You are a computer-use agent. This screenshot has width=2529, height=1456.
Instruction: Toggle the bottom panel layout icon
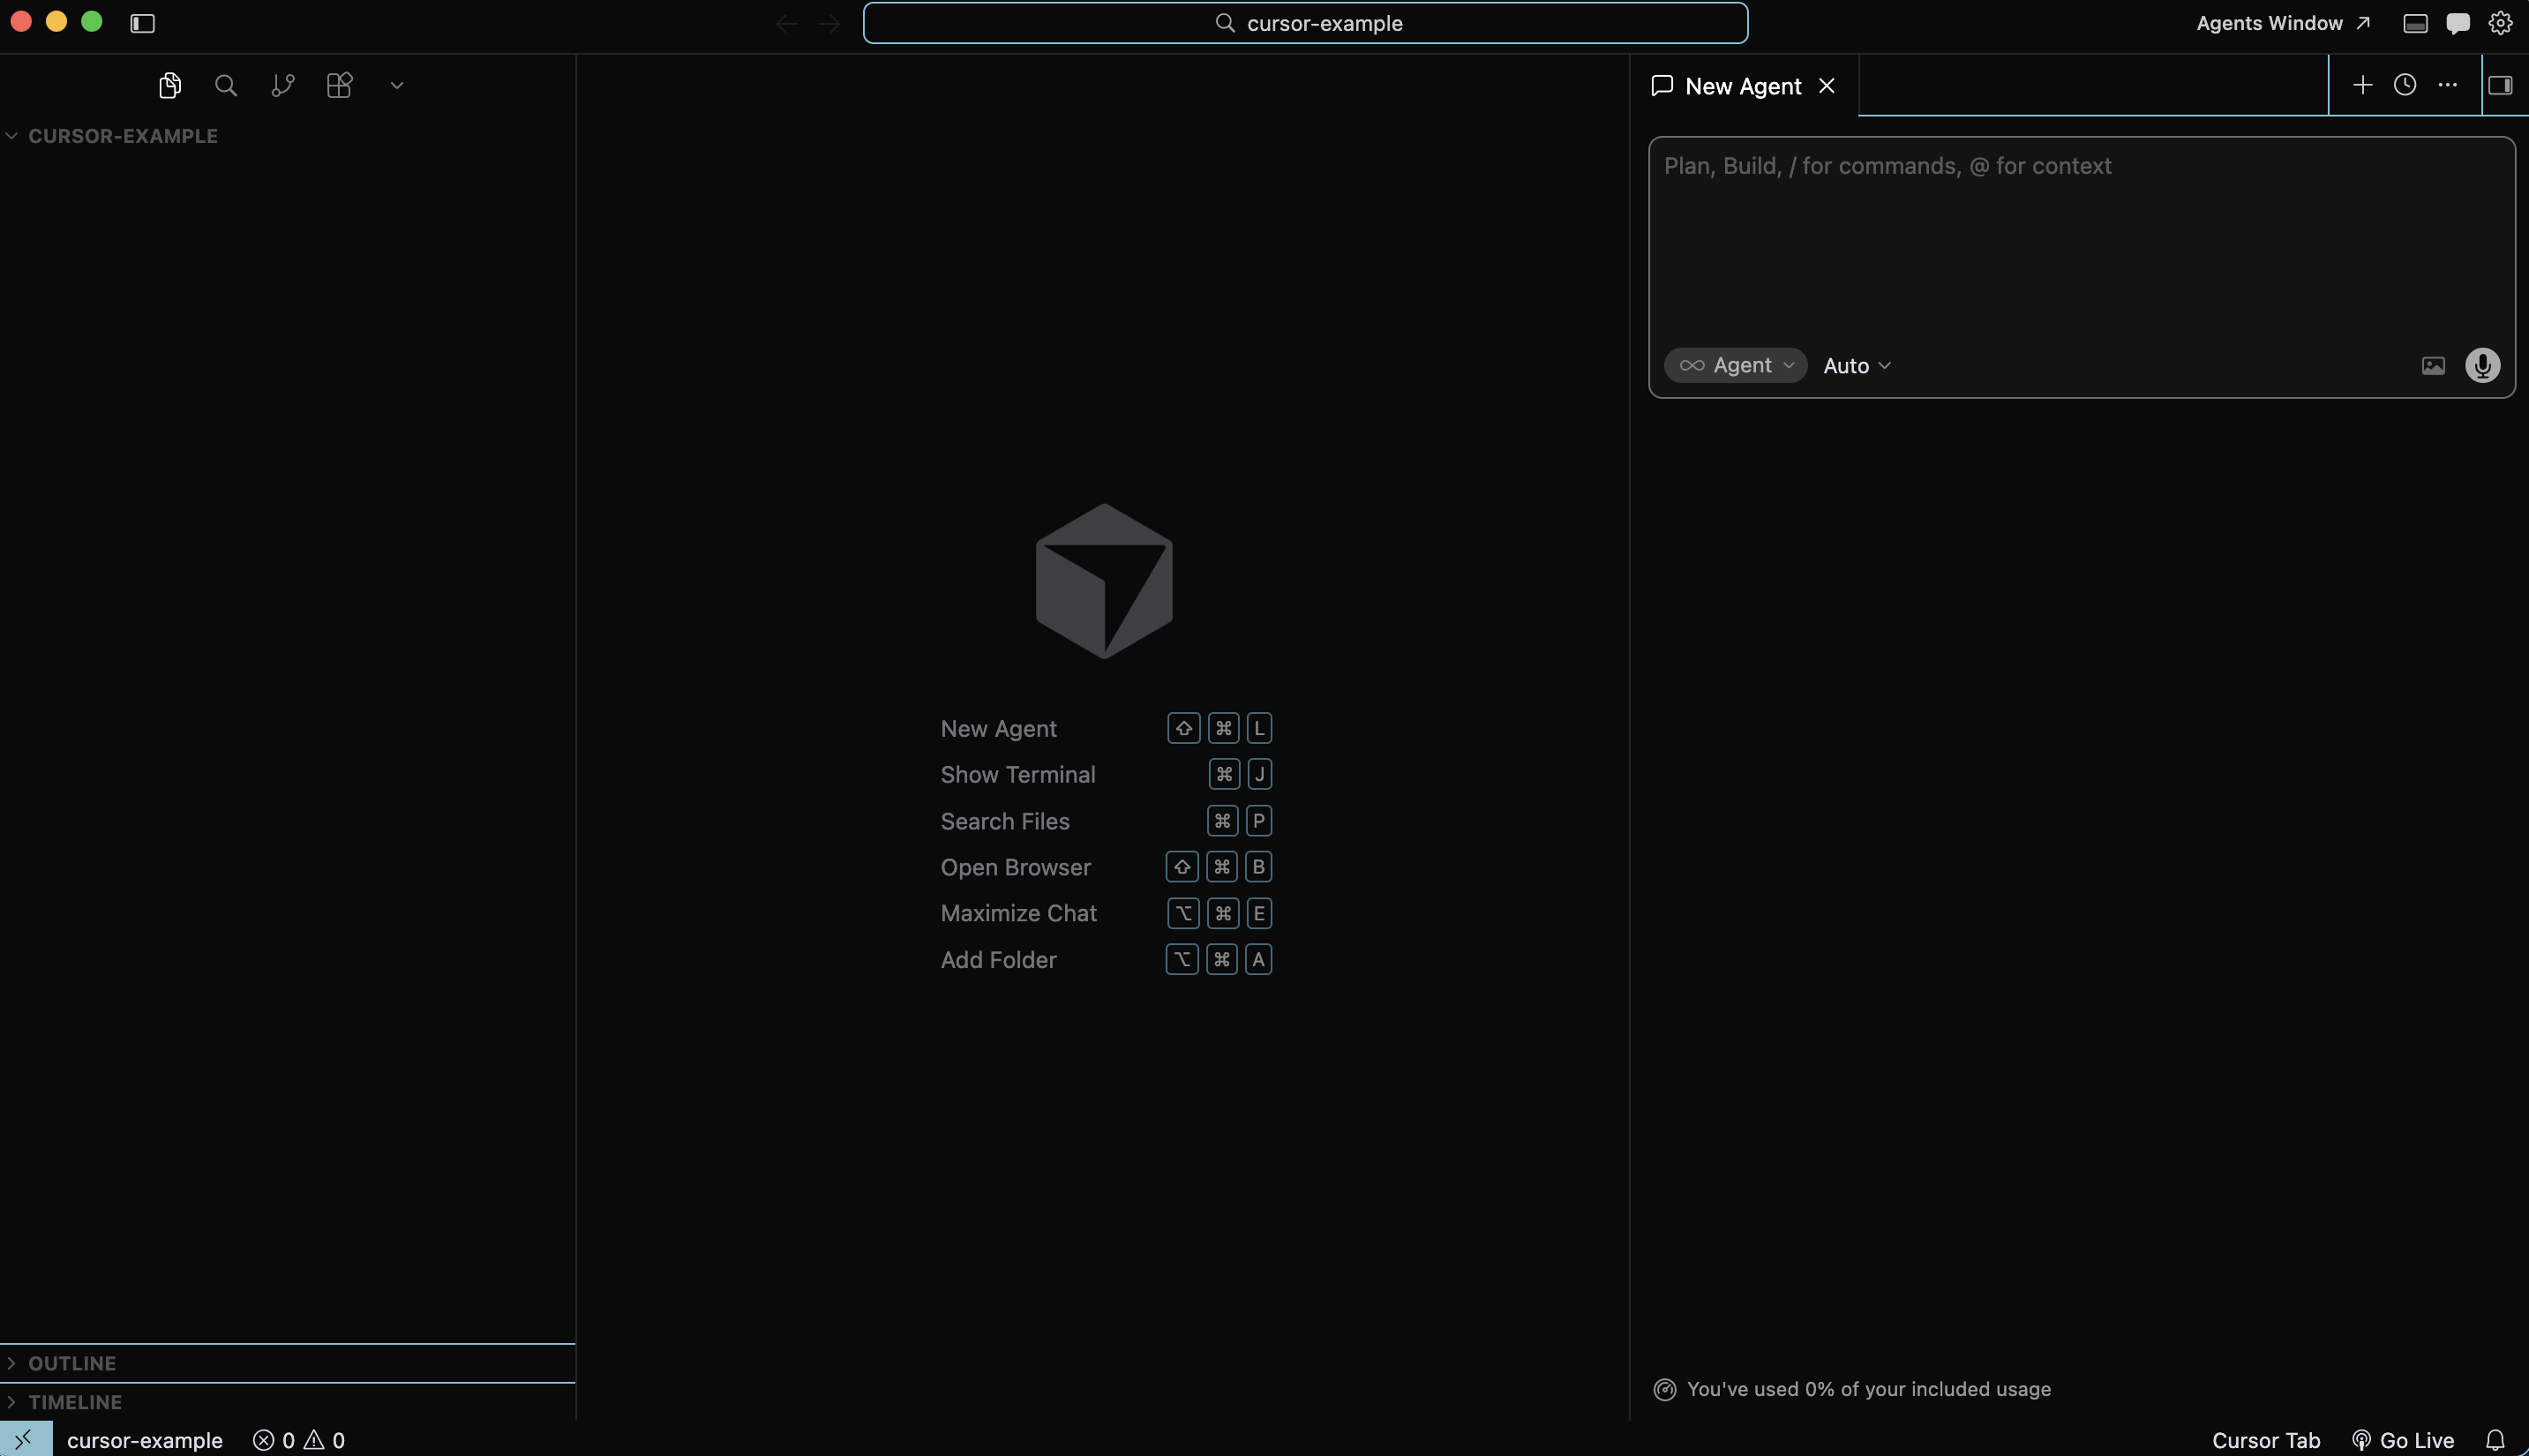(x=2415, y=23)
